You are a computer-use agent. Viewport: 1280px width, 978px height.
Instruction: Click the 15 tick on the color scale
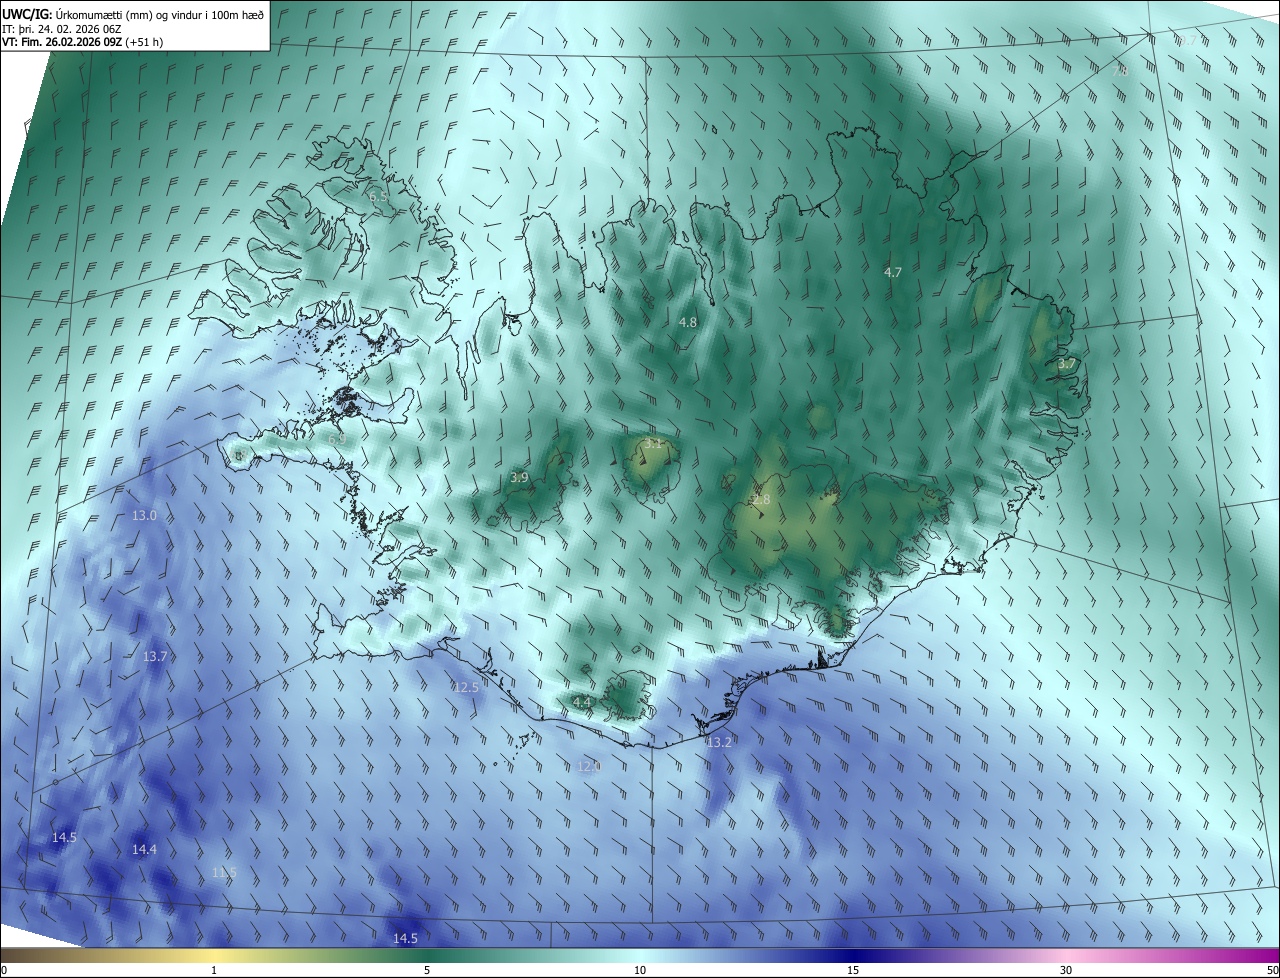pos(853,970)
